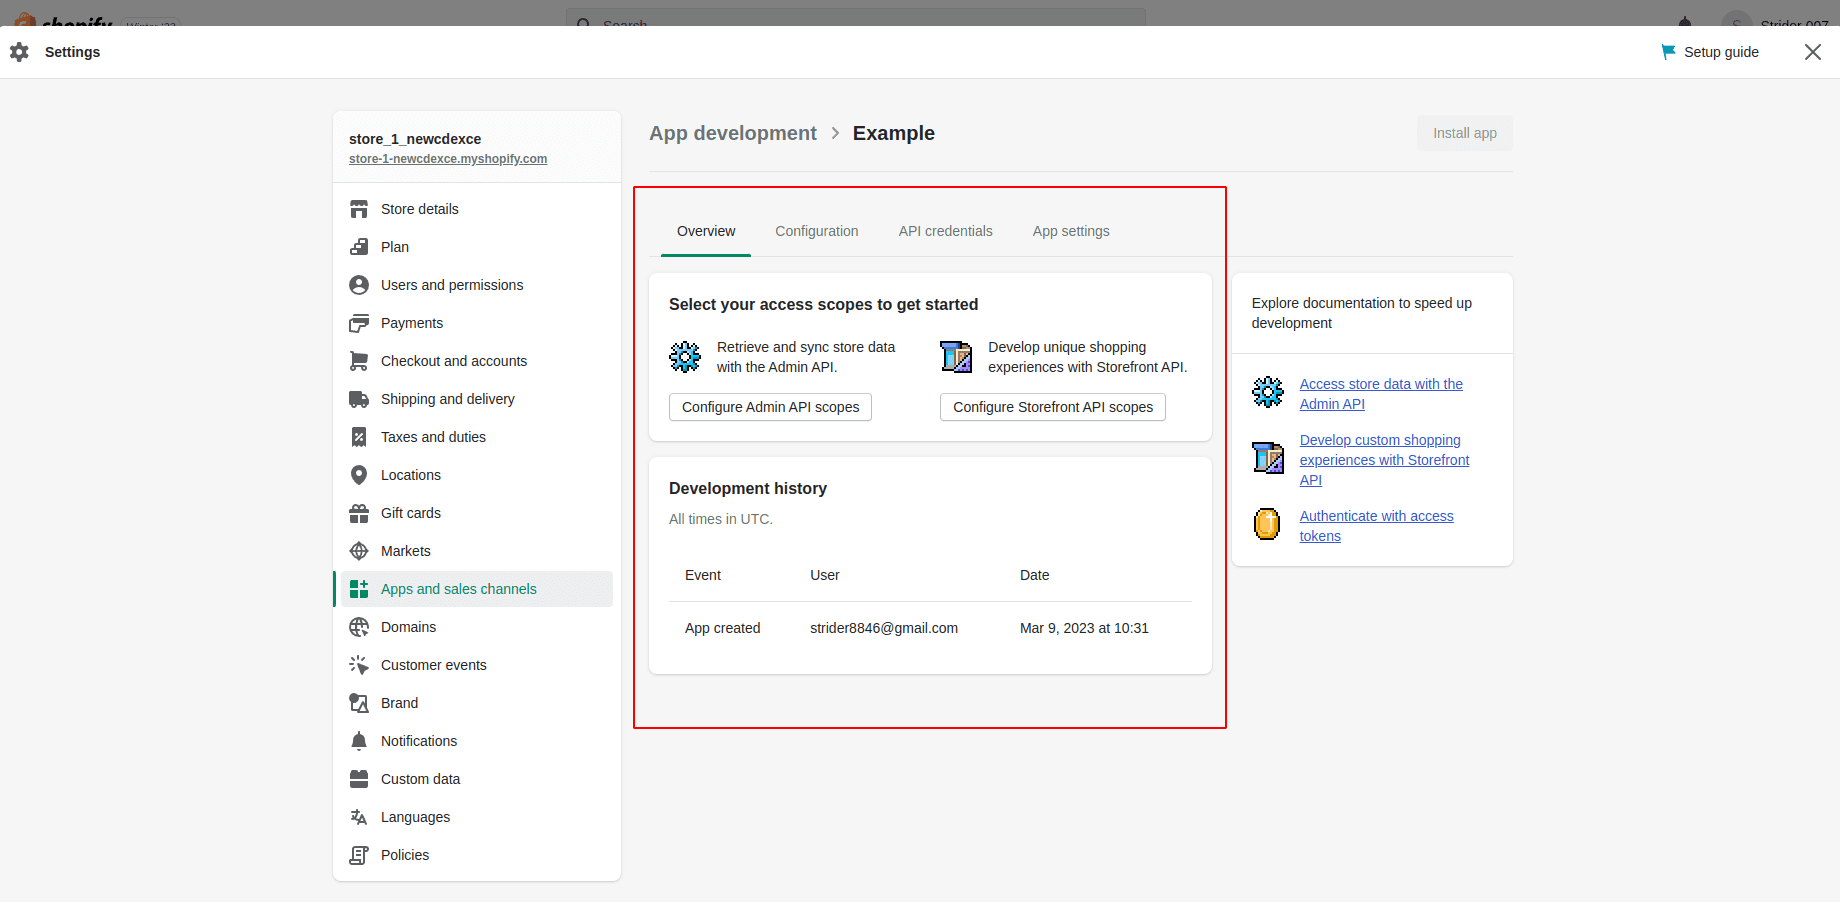Click the Apps and sales channels grid icon
The image size is (1840, 902).
click(359, 589)
